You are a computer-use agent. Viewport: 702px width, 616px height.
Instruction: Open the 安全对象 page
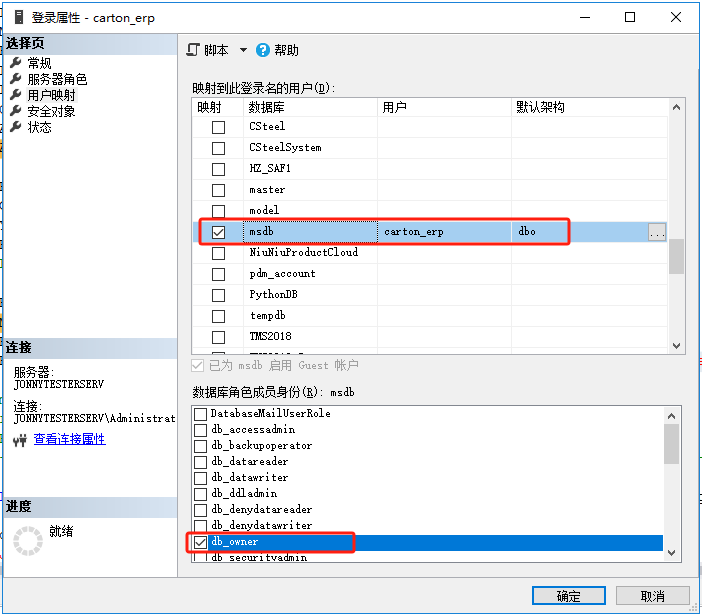point(51,111)
